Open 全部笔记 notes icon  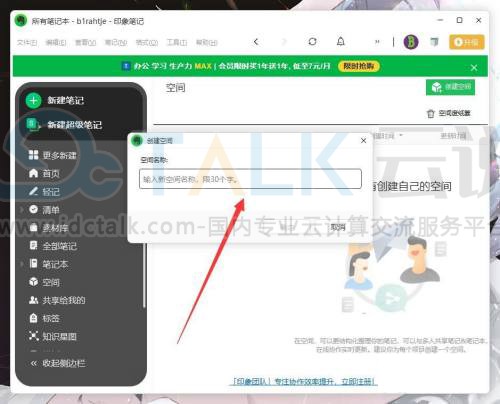33,246
